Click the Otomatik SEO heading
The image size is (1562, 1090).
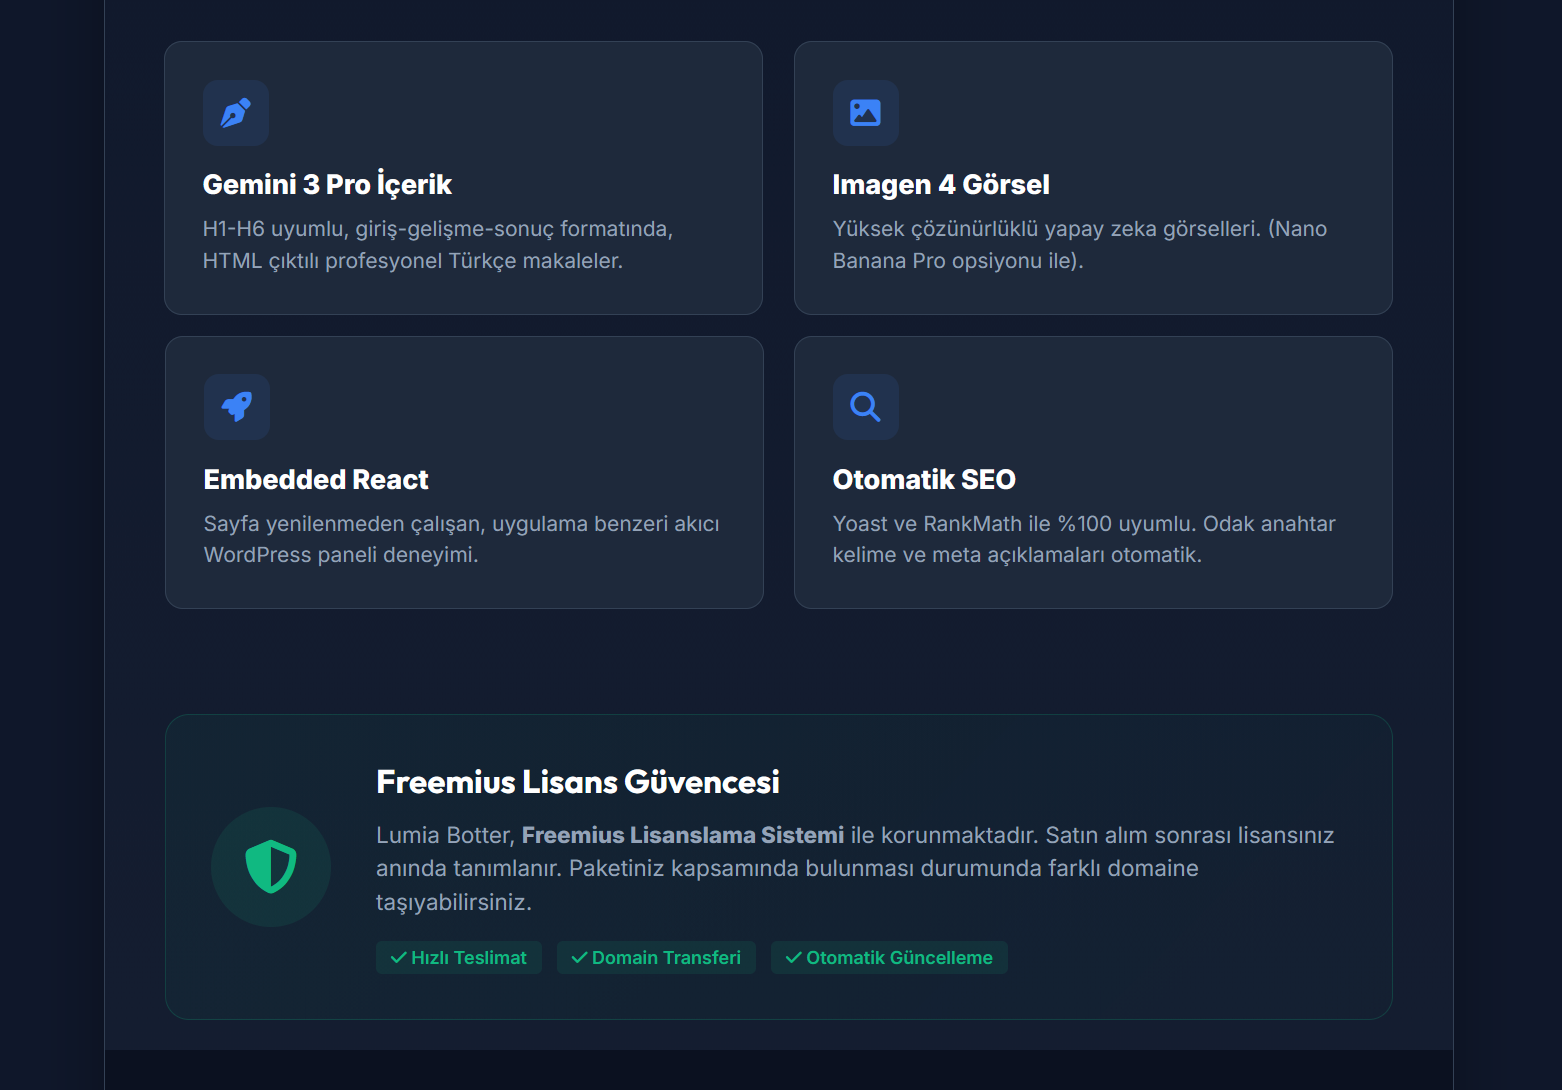pos(924,480)
